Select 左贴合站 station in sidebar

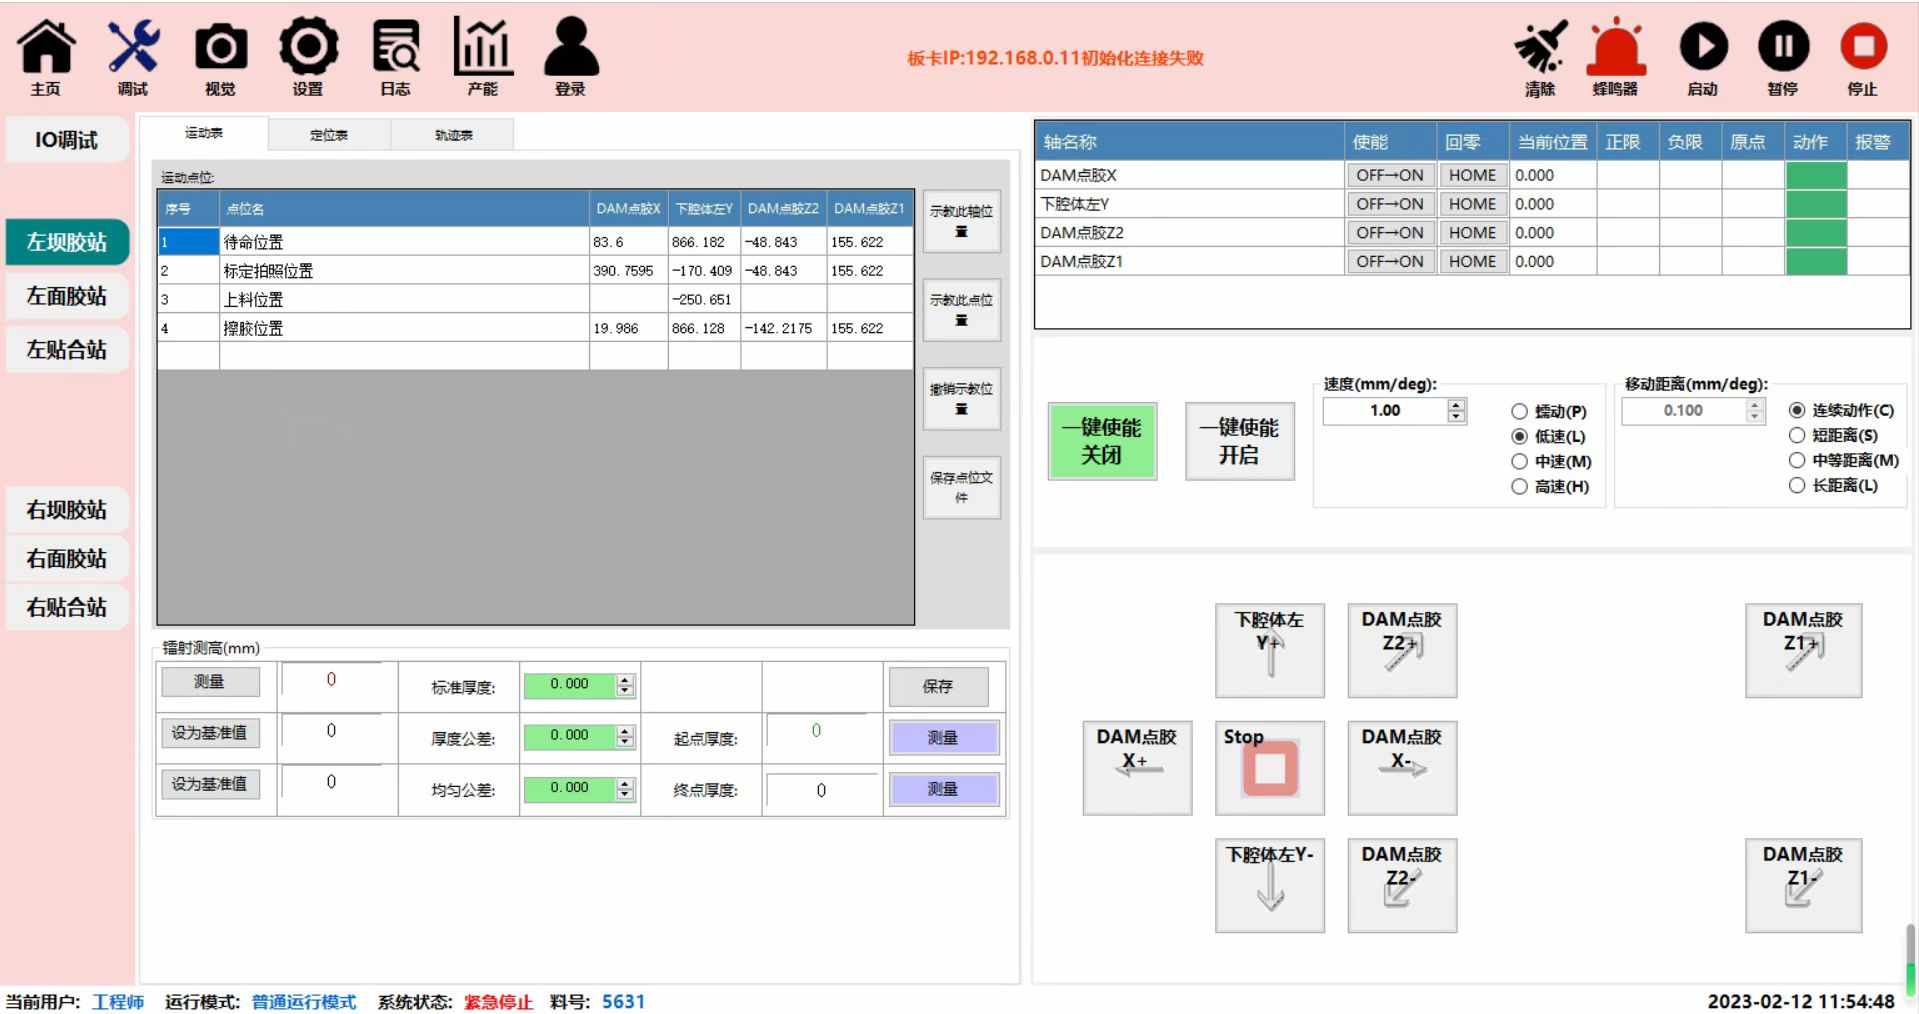[x=67, y=350]
